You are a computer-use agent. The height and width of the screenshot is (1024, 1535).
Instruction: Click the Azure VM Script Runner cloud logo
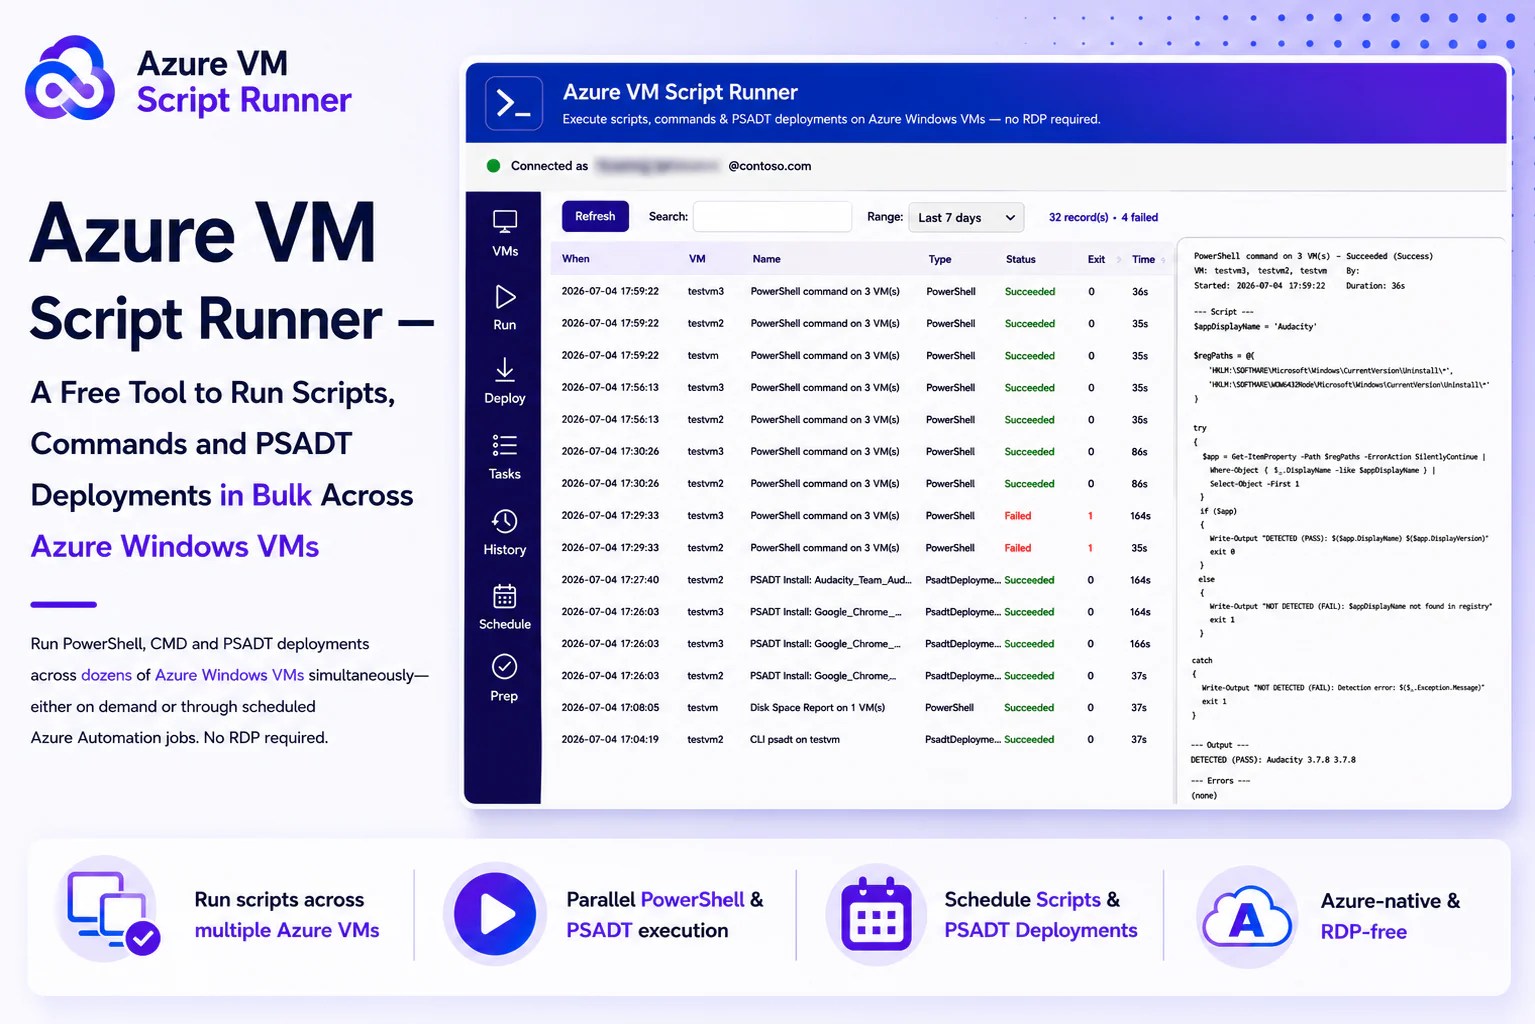pyautogui.click(x=70, y=78)
